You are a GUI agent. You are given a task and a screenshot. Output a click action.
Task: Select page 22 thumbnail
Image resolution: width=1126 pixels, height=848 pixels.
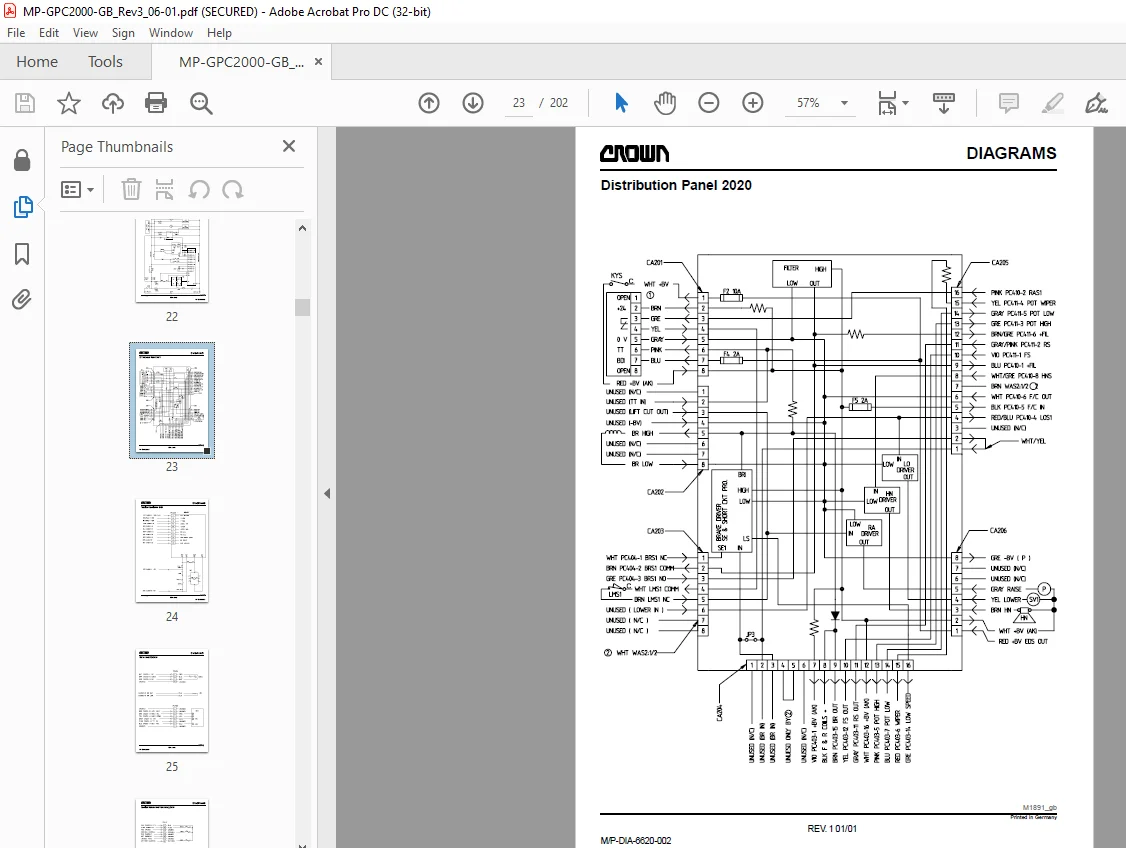tap(172, 260)
